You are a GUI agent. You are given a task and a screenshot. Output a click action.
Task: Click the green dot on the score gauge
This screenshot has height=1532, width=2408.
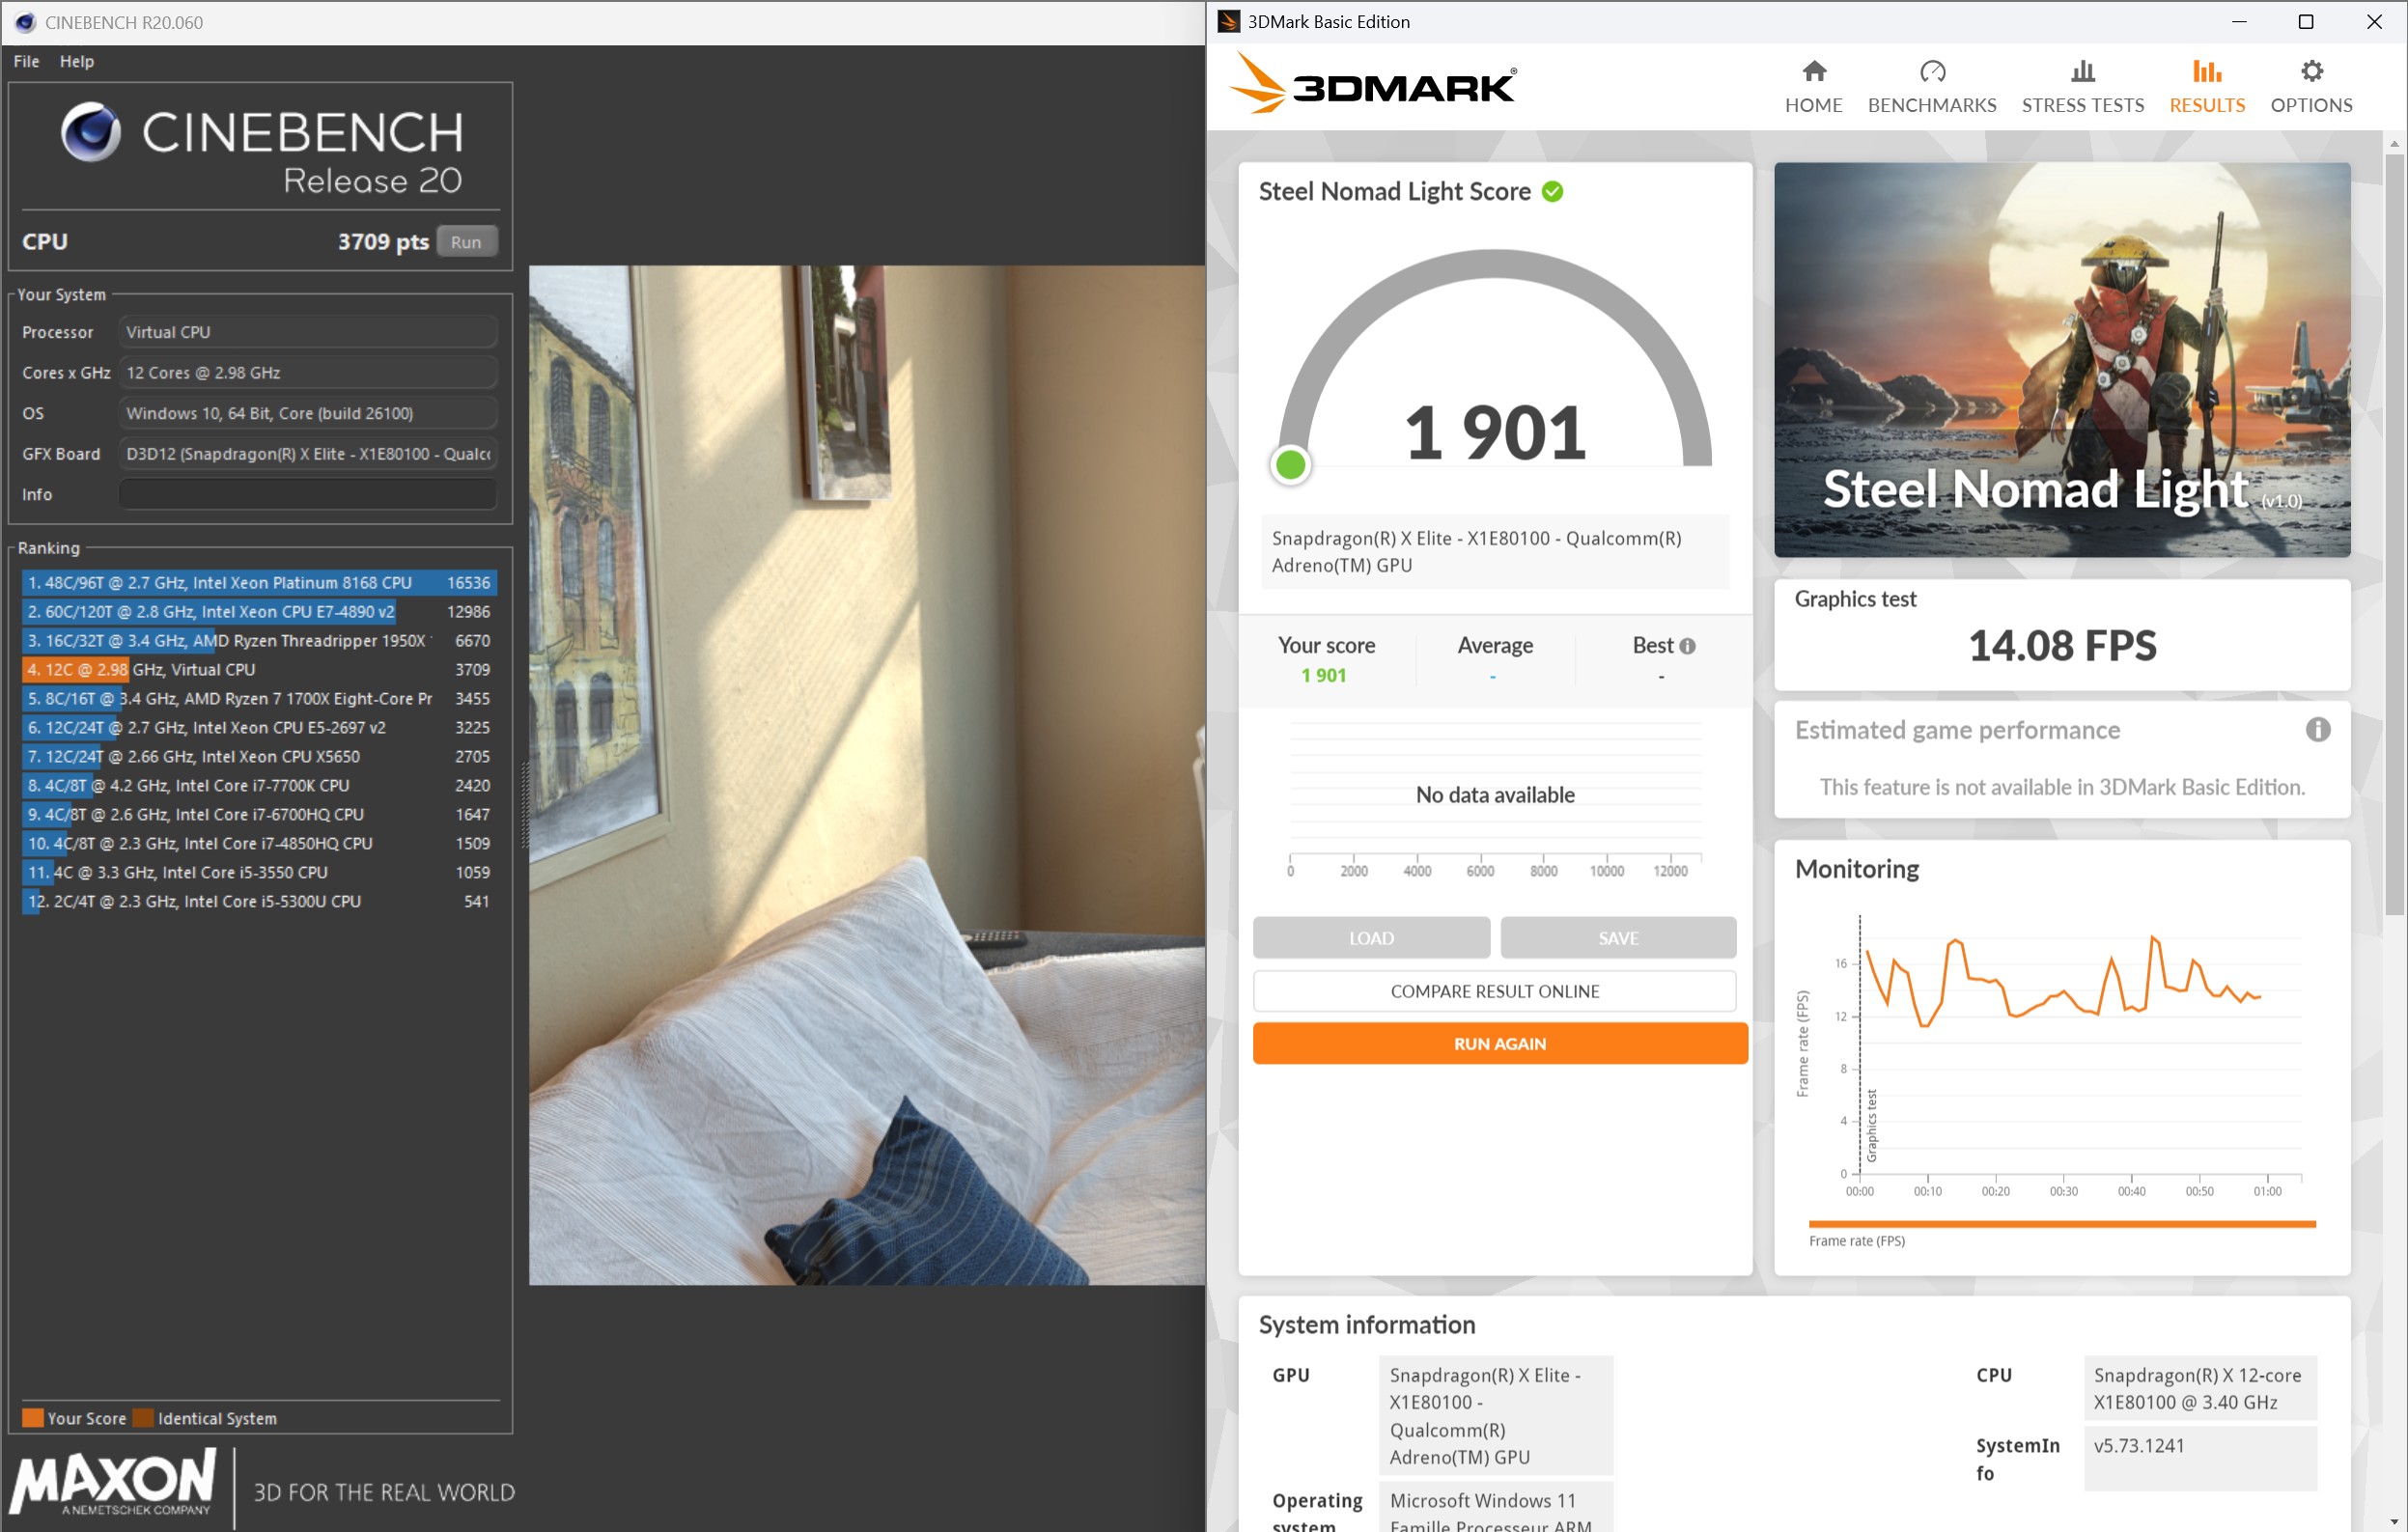pyautogui.click(x=1290, y=465)
